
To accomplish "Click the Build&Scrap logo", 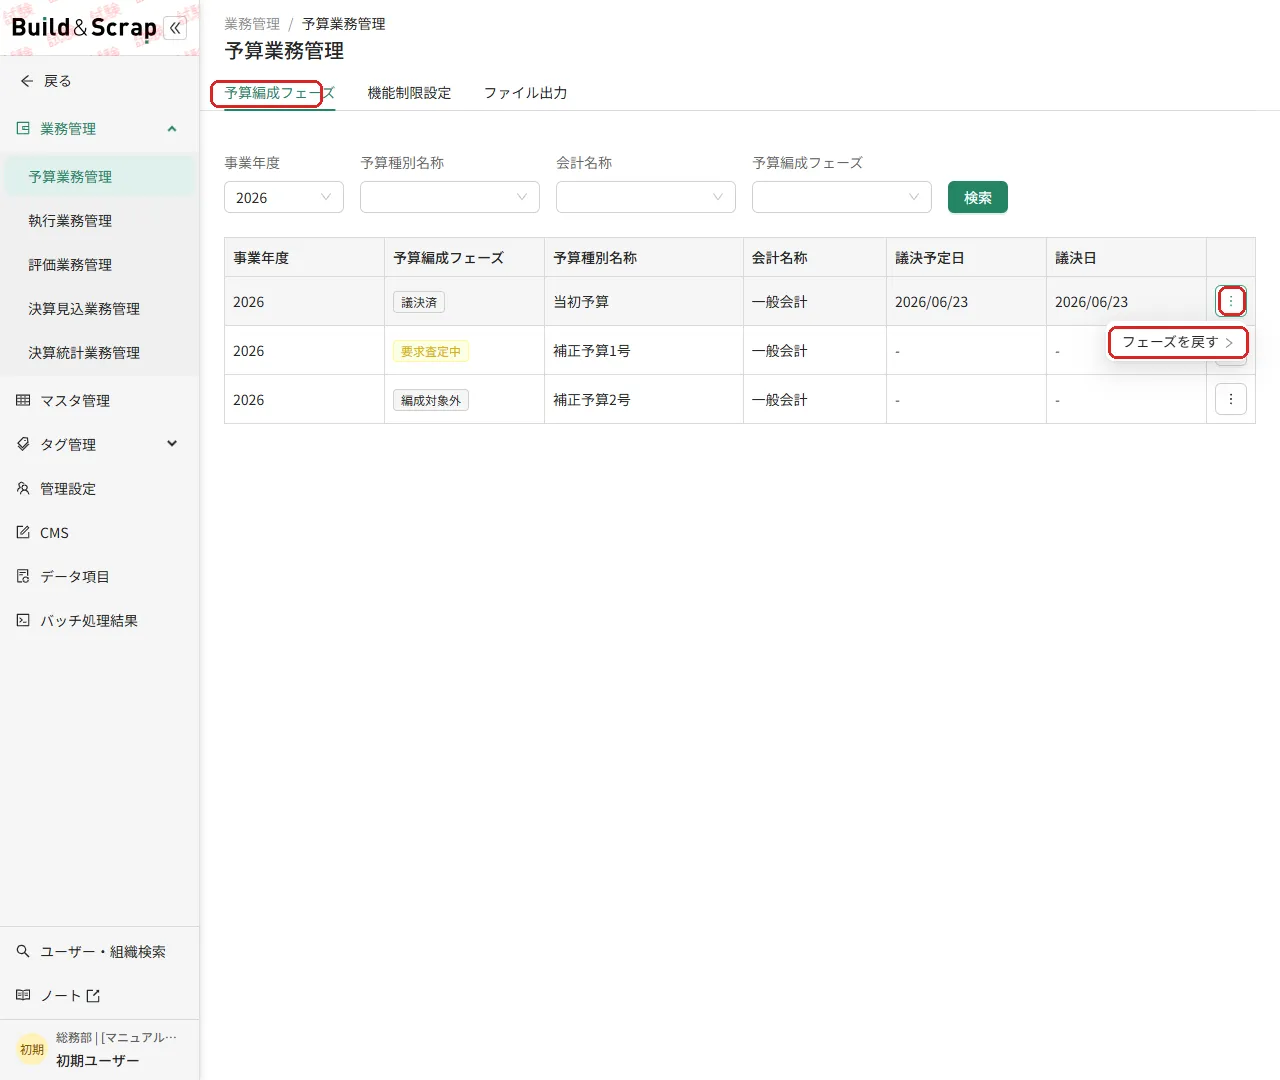I will coord(84,28).
